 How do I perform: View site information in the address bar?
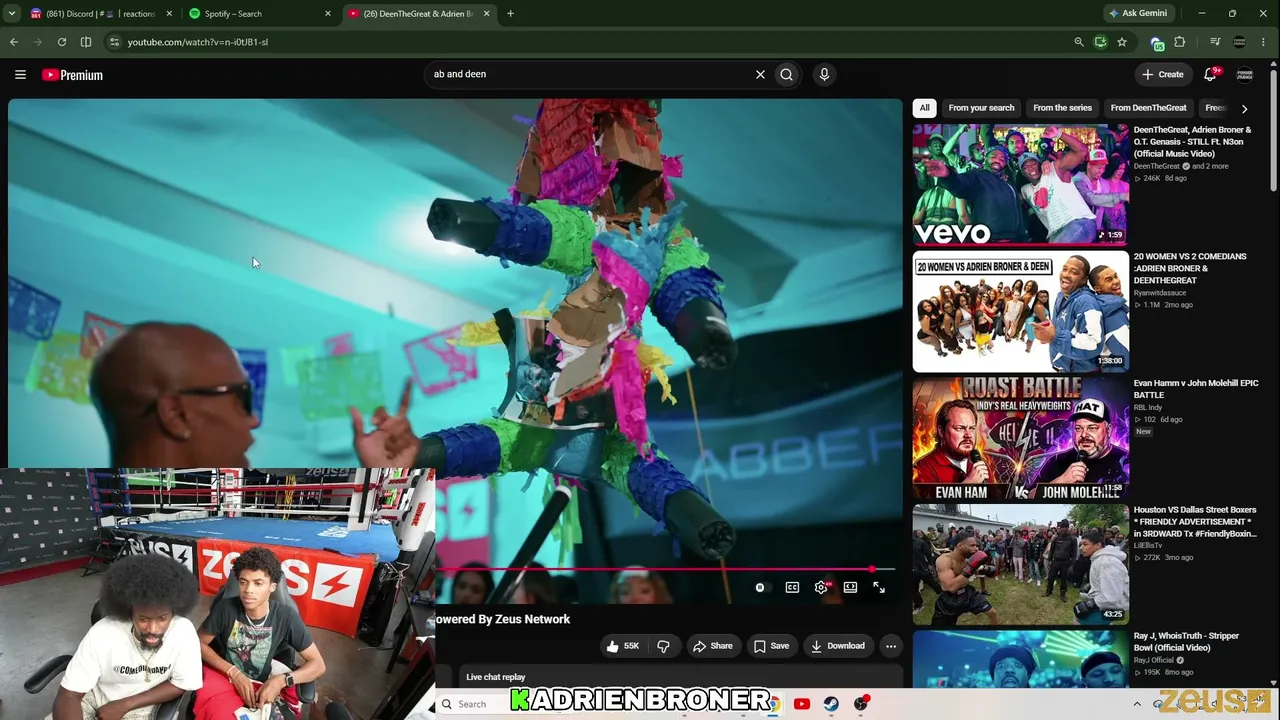(114, 42)
